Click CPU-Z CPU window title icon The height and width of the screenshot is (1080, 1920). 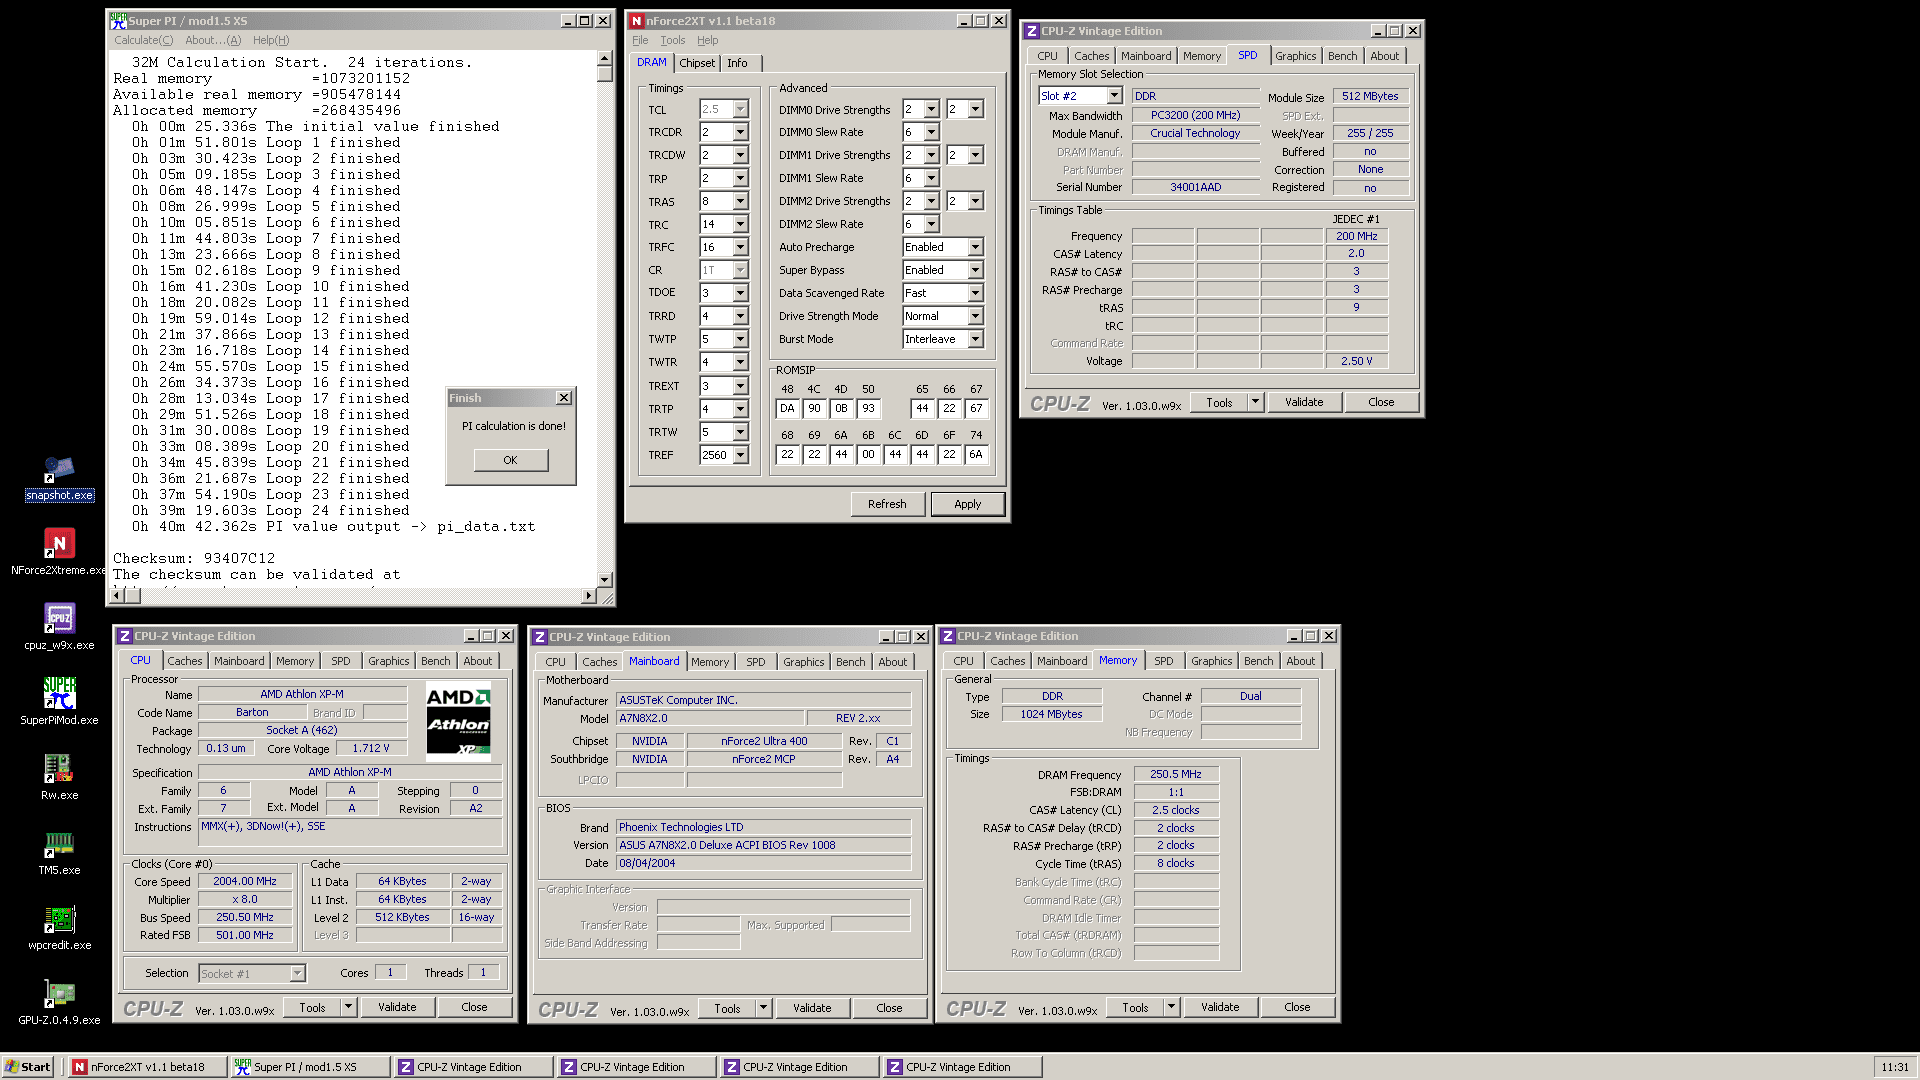(x=125, y=636)
